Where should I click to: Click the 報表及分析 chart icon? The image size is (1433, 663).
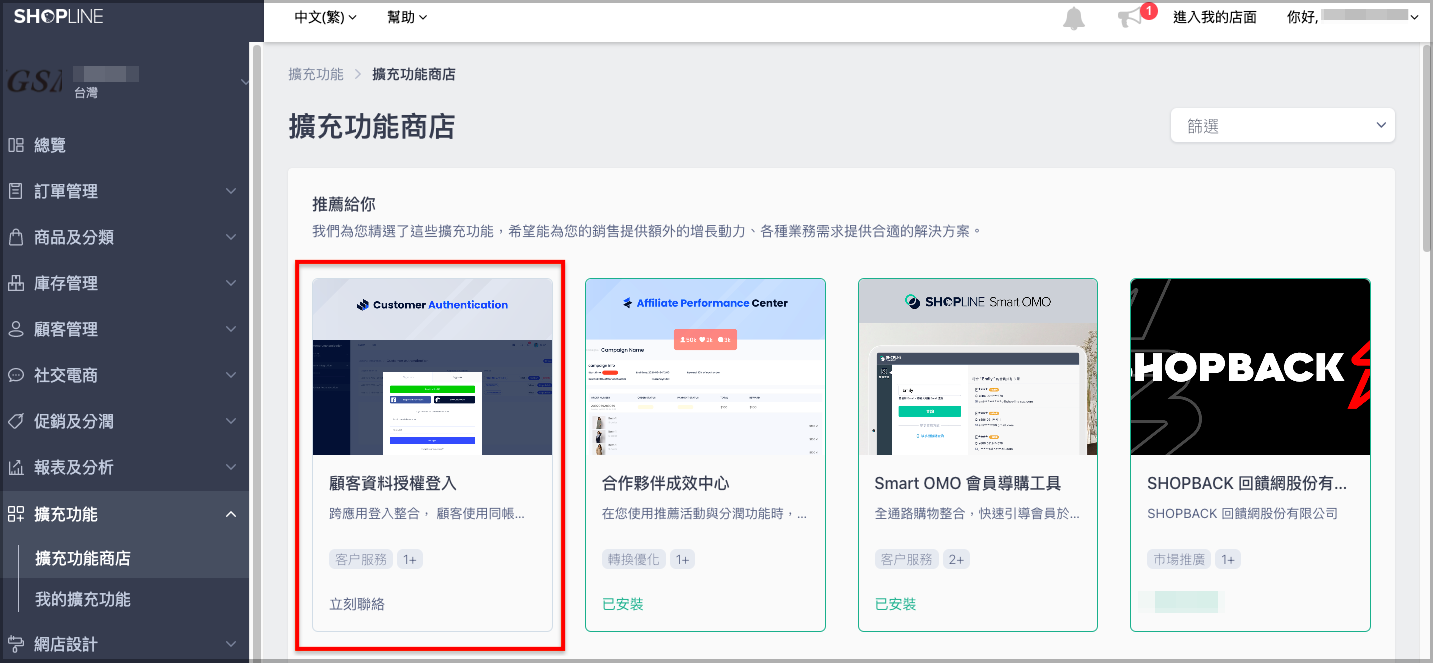[x=16, y=467]
